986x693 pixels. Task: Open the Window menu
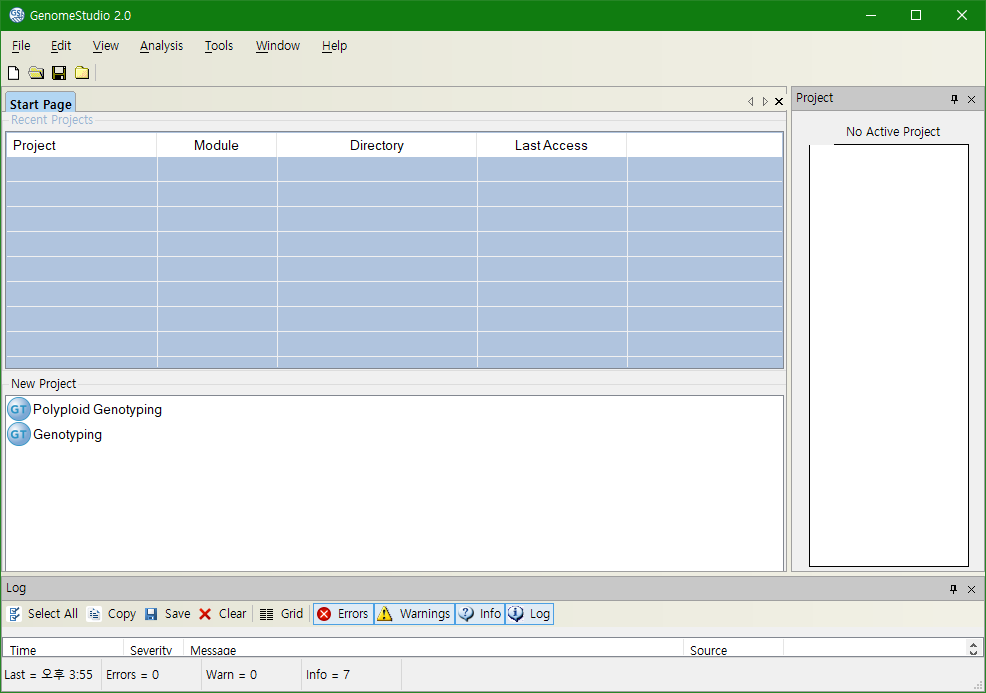278,46
